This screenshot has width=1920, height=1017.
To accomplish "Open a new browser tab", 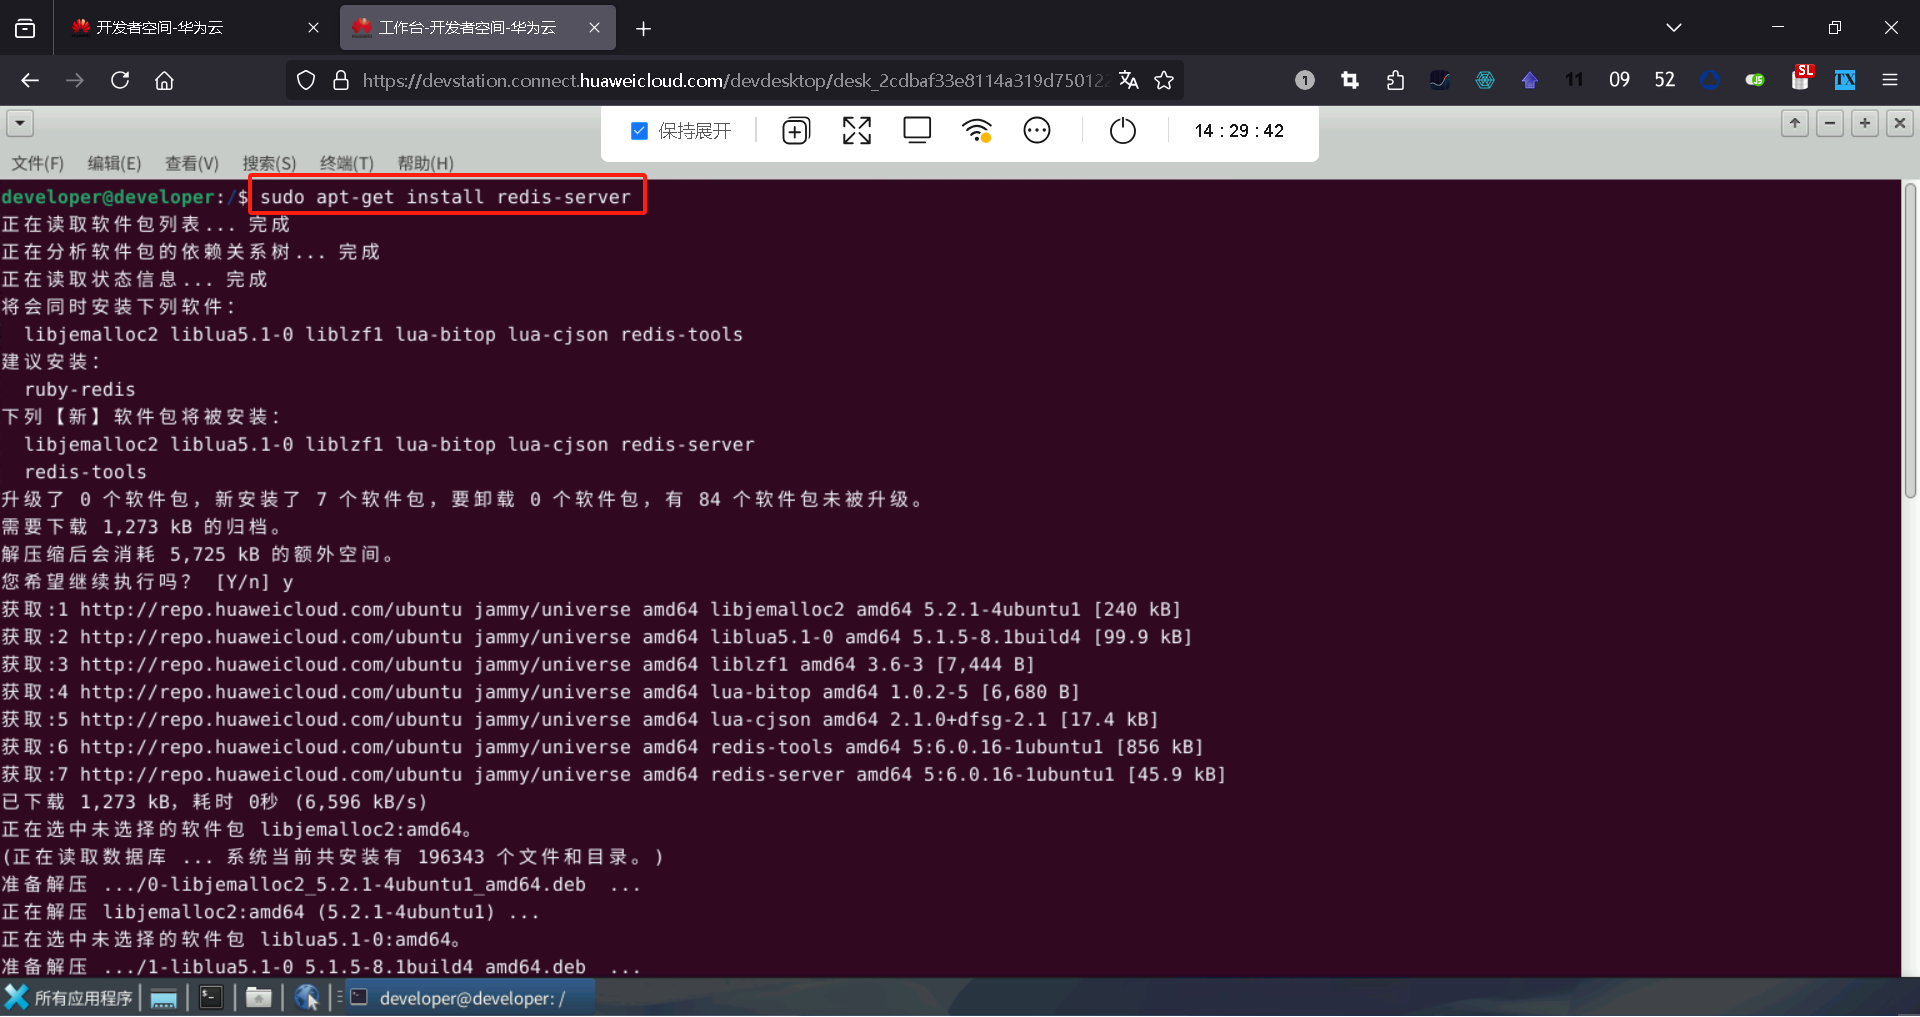I will [643, 28].
